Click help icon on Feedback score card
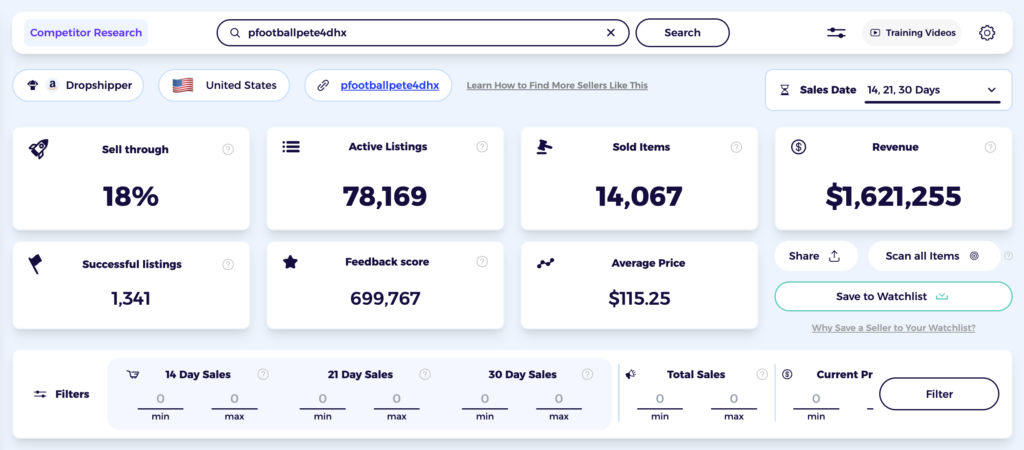 coord(482,261)
